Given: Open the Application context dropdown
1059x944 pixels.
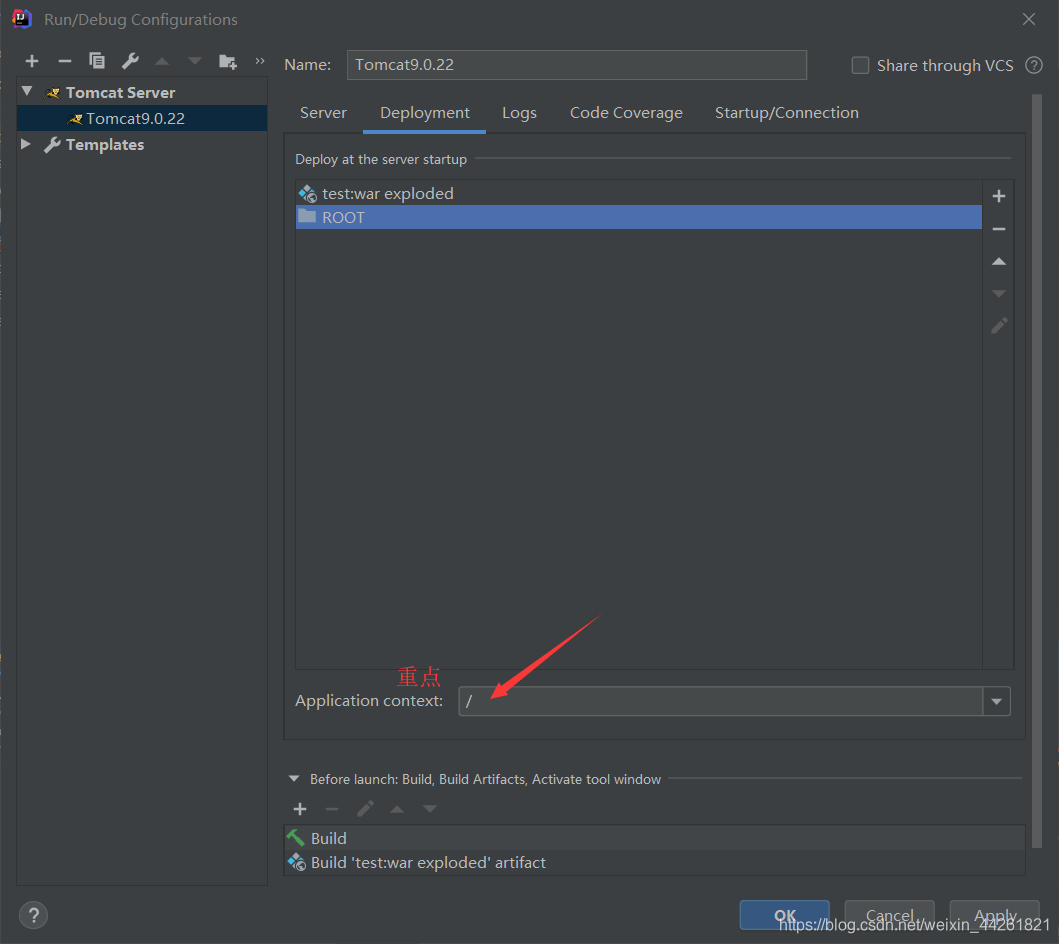Looking at the screenshot, I should [996, 702].
